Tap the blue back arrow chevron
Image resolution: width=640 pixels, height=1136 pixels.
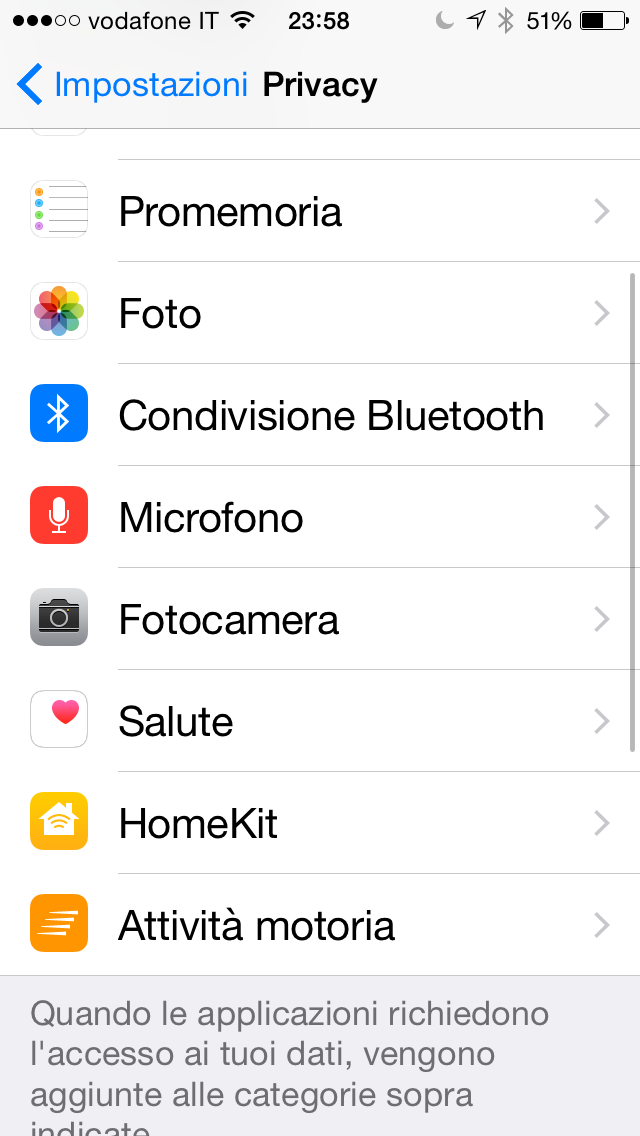coord(30,85)
